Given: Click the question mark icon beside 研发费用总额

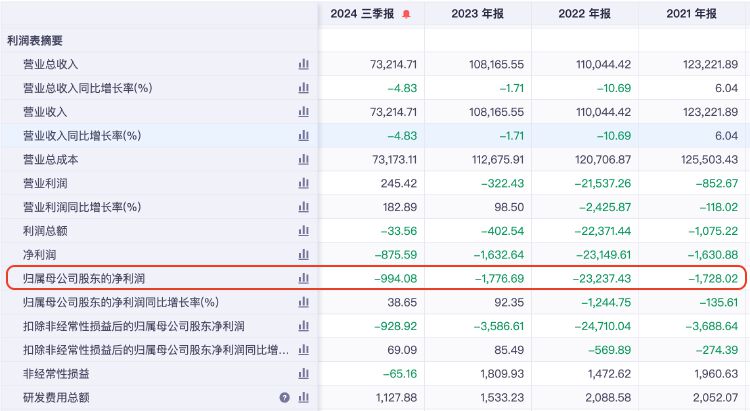Looking at the screenshot, I should click(284, 397).
